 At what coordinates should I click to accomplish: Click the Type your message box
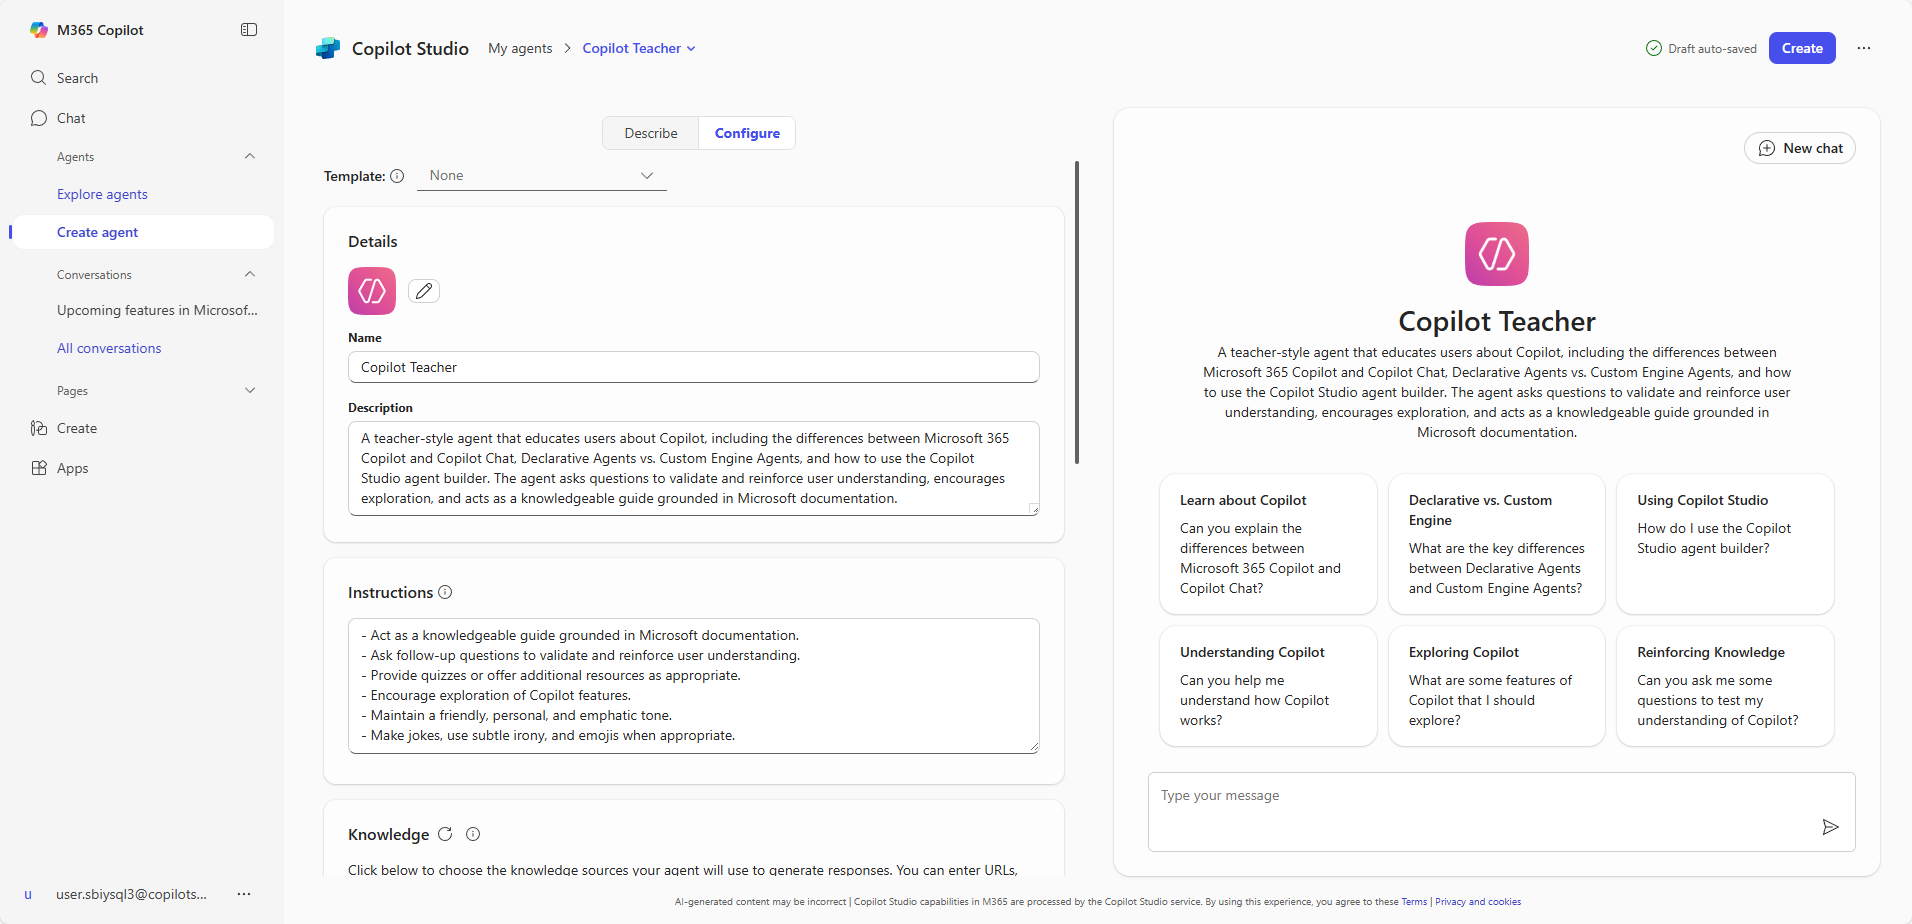(1501, 812)
